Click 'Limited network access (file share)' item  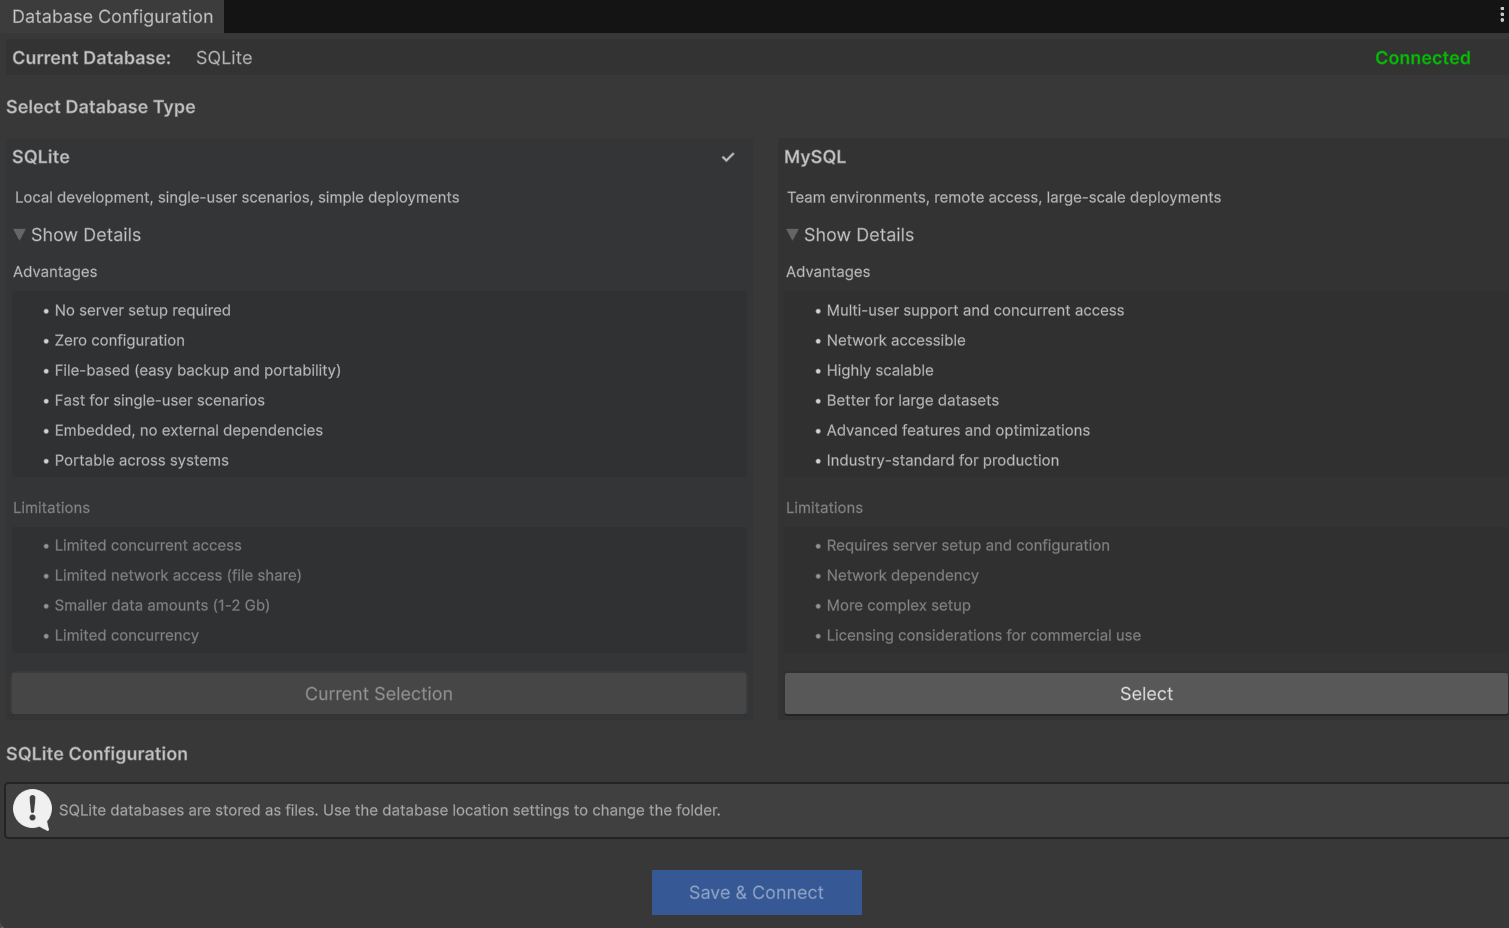point(178,576)
